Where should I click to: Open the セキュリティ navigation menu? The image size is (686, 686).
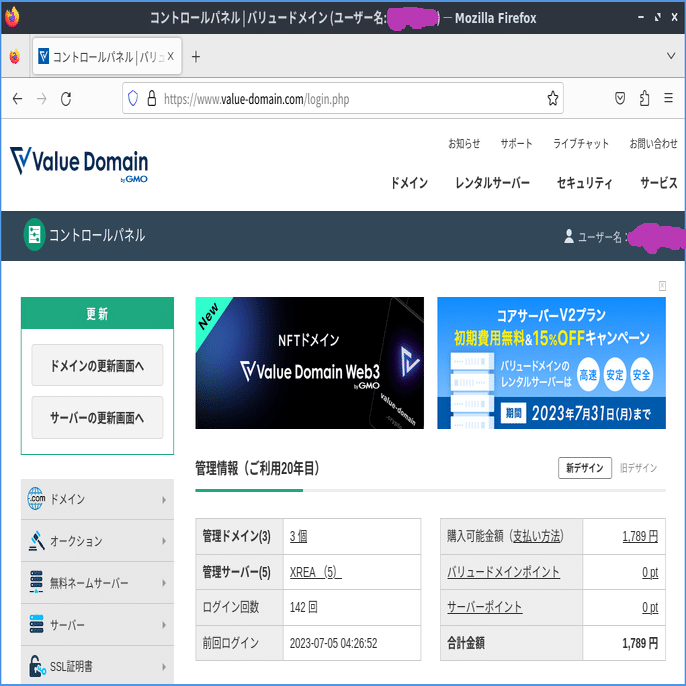click(584, 182)
